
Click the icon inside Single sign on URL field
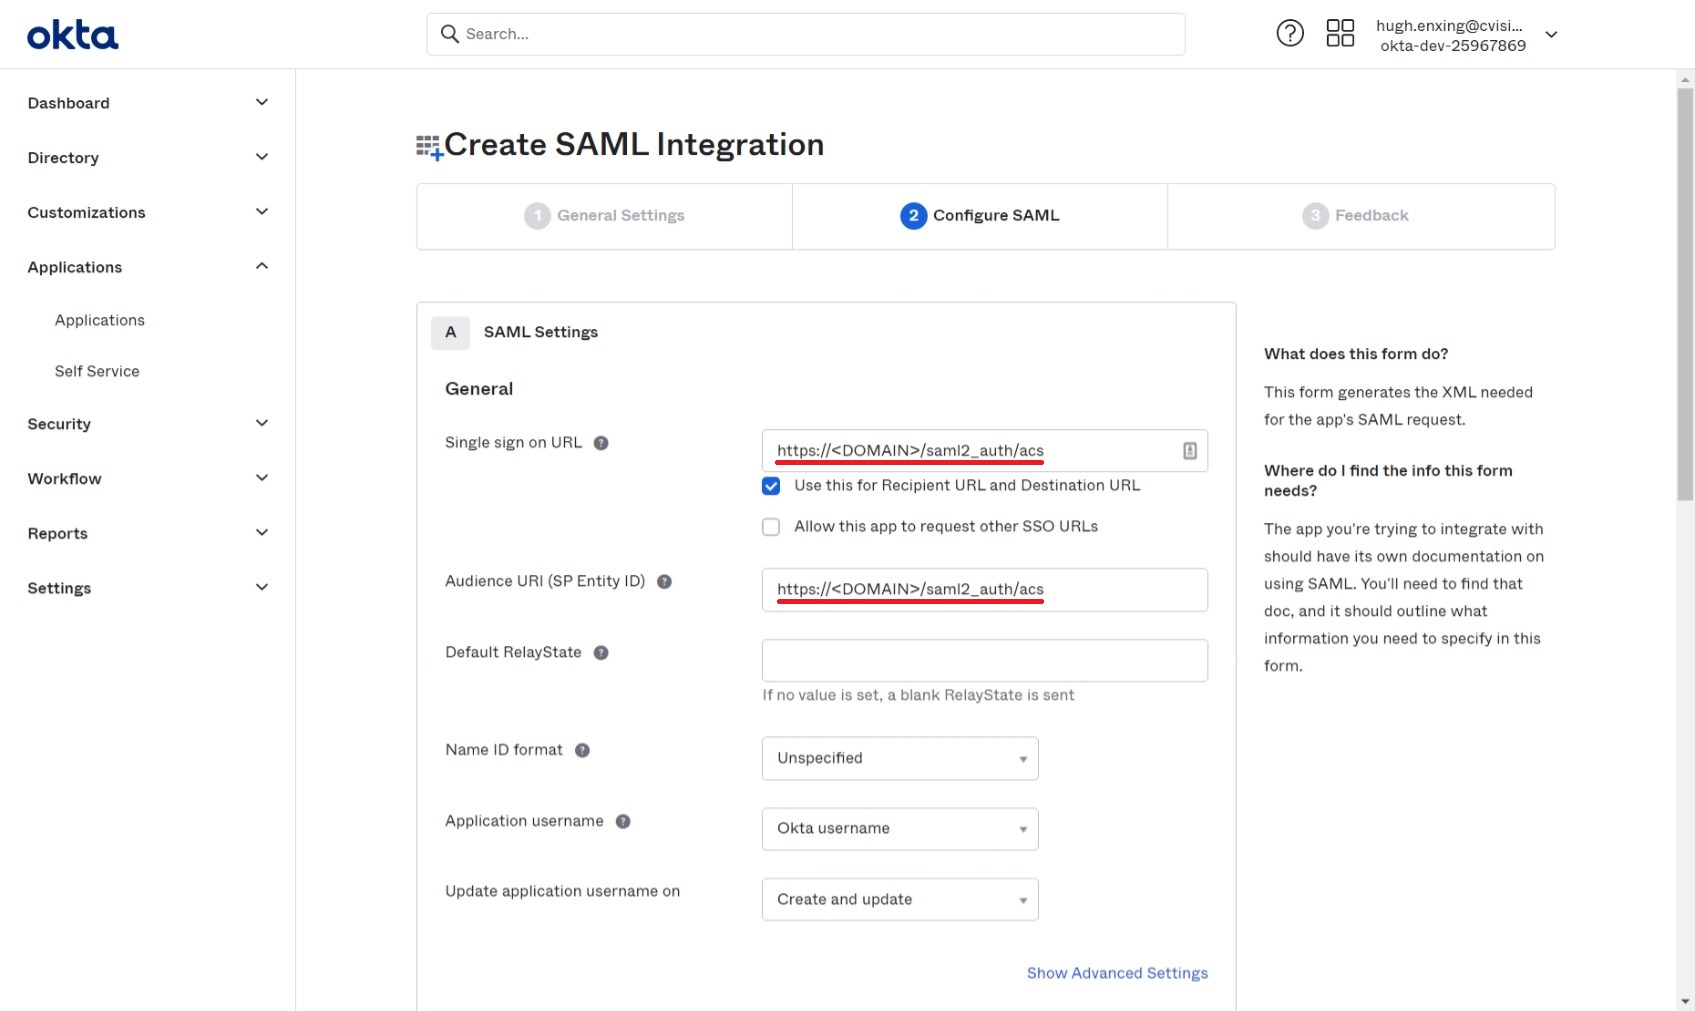[1190, 451]
